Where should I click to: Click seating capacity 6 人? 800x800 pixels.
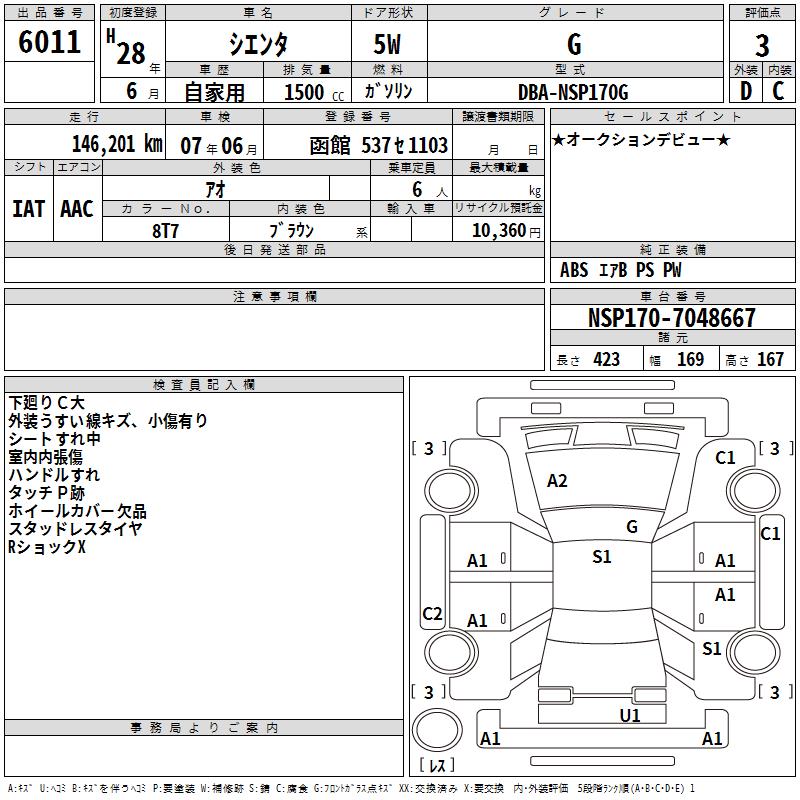tap(430, 190)
